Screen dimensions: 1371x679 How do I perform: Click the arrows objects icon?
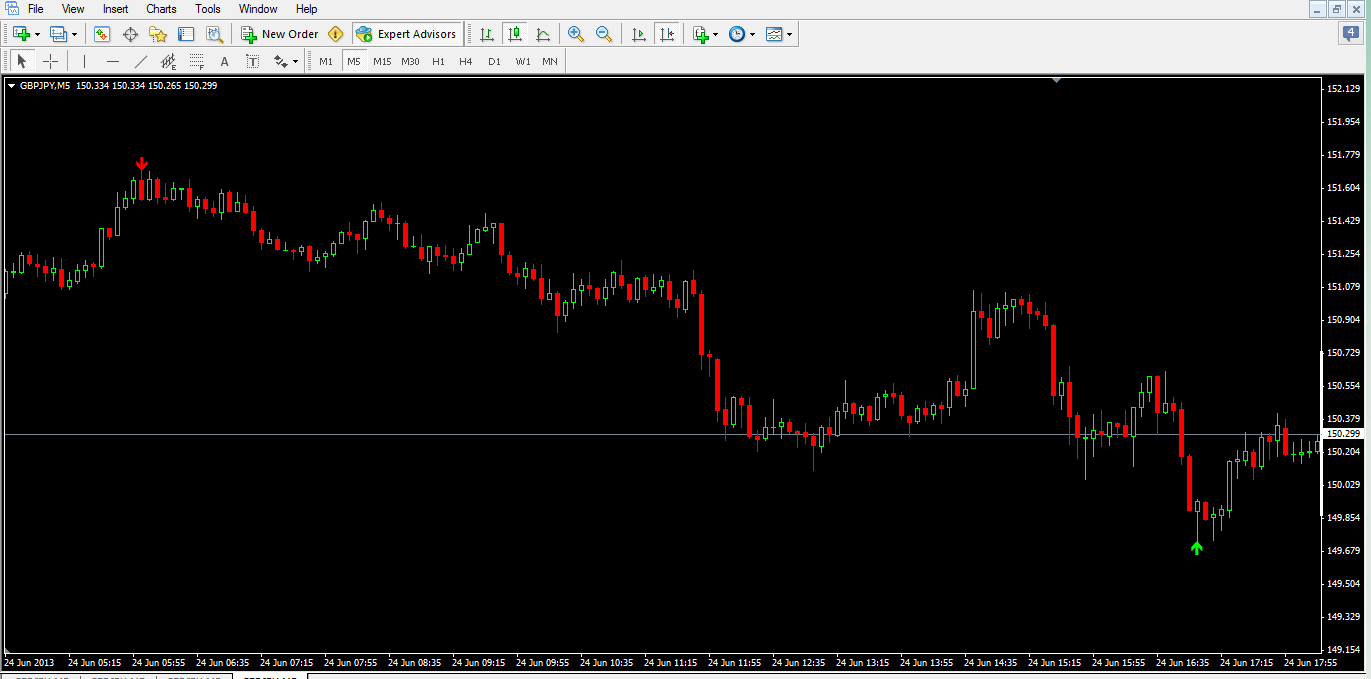tap(281, 61)
